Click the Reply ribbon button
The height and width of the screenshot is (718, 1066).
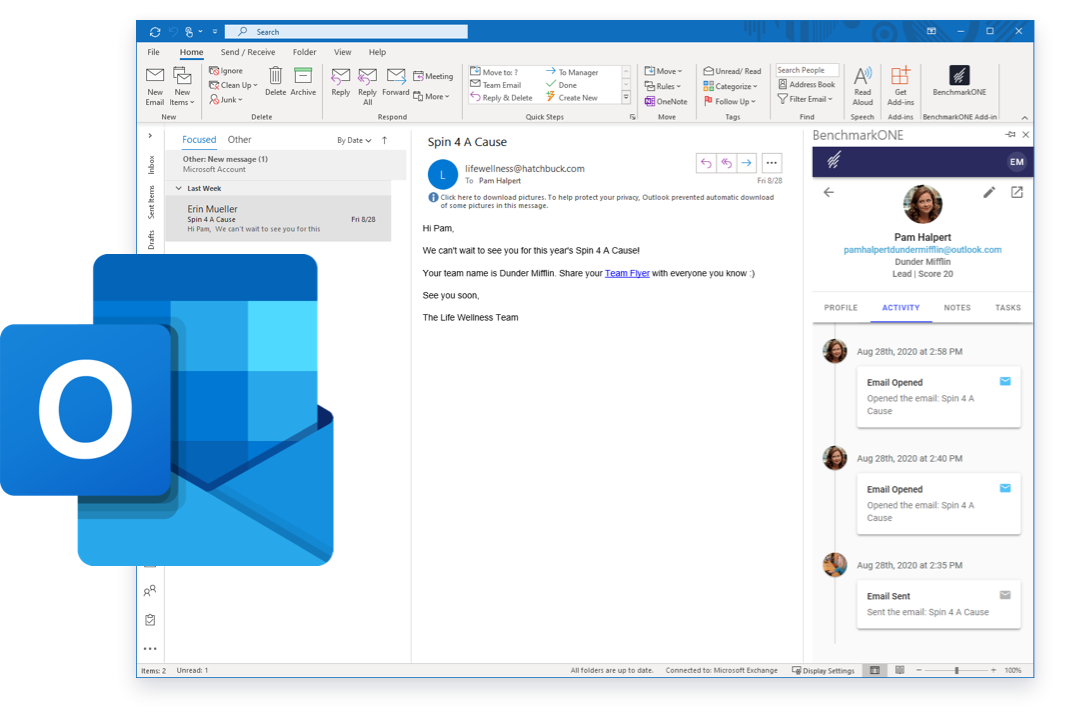click(x=341, y=82)
